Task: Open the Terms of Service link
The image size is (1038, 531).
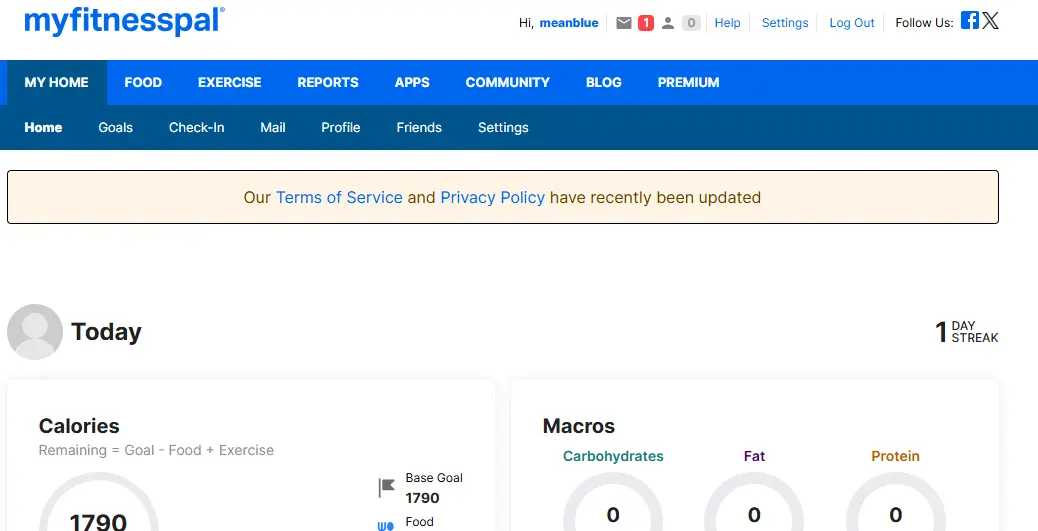Action: (339, 197)
